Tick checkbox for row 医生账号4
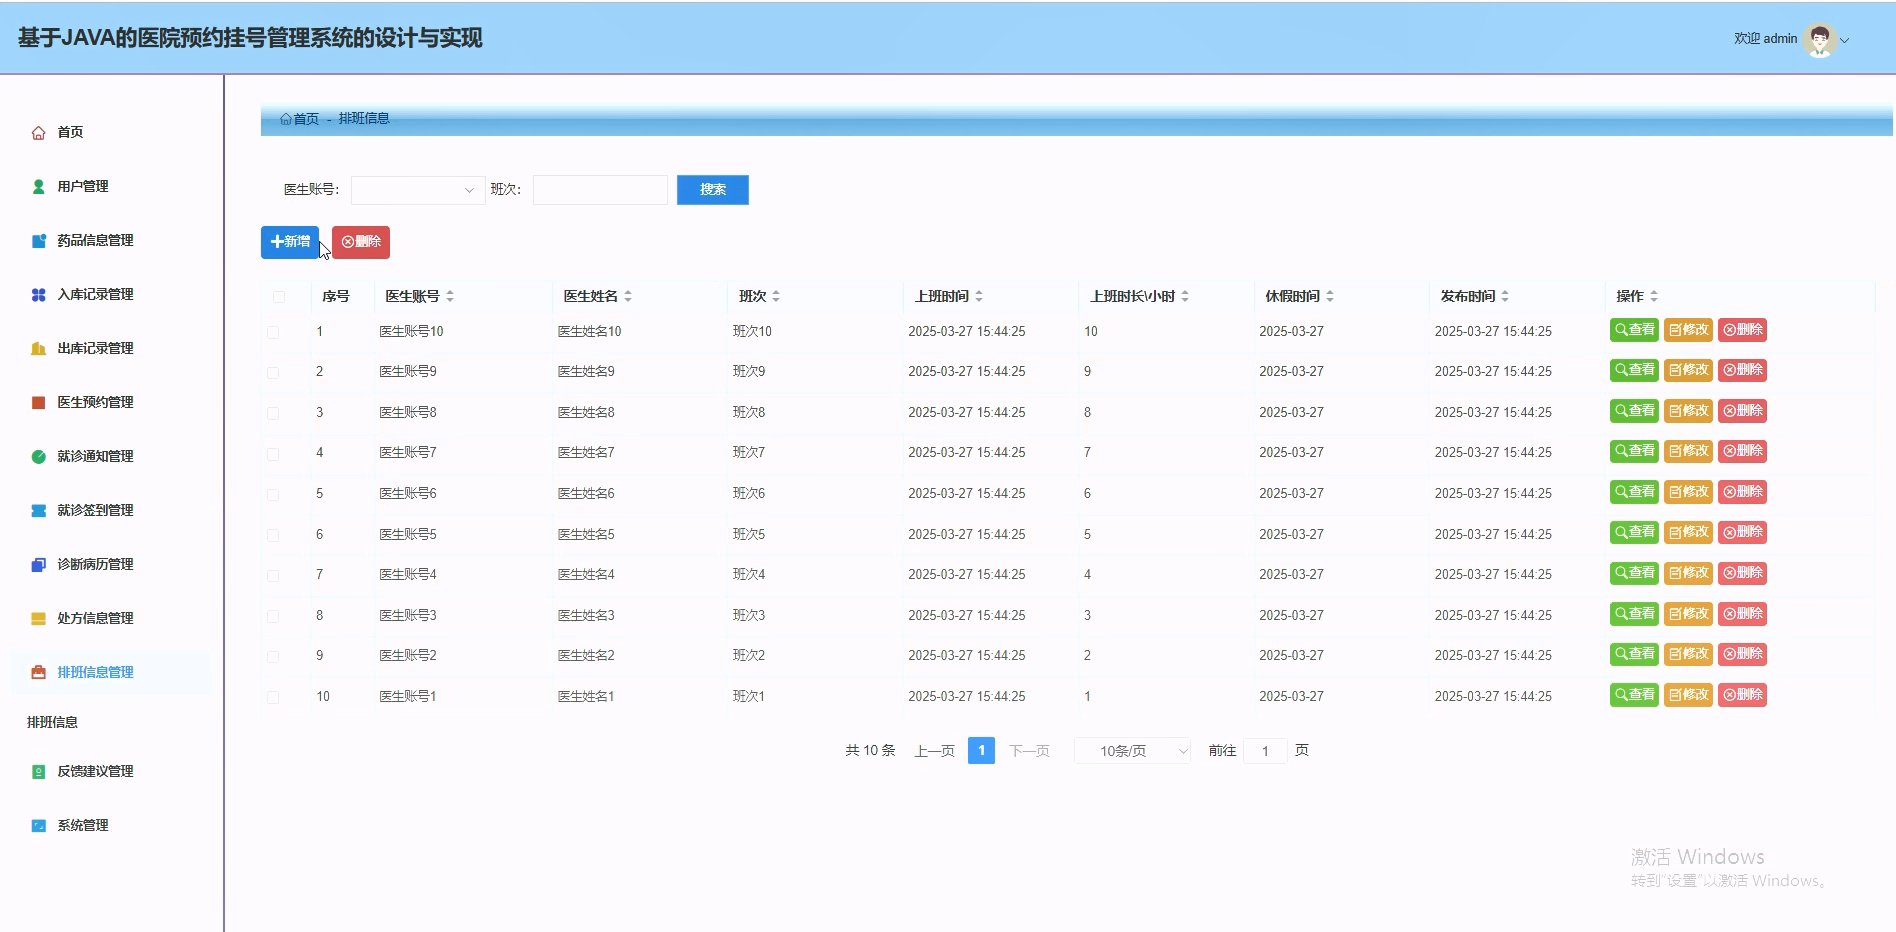The image size is (1896, 932). tap(273, 575)
